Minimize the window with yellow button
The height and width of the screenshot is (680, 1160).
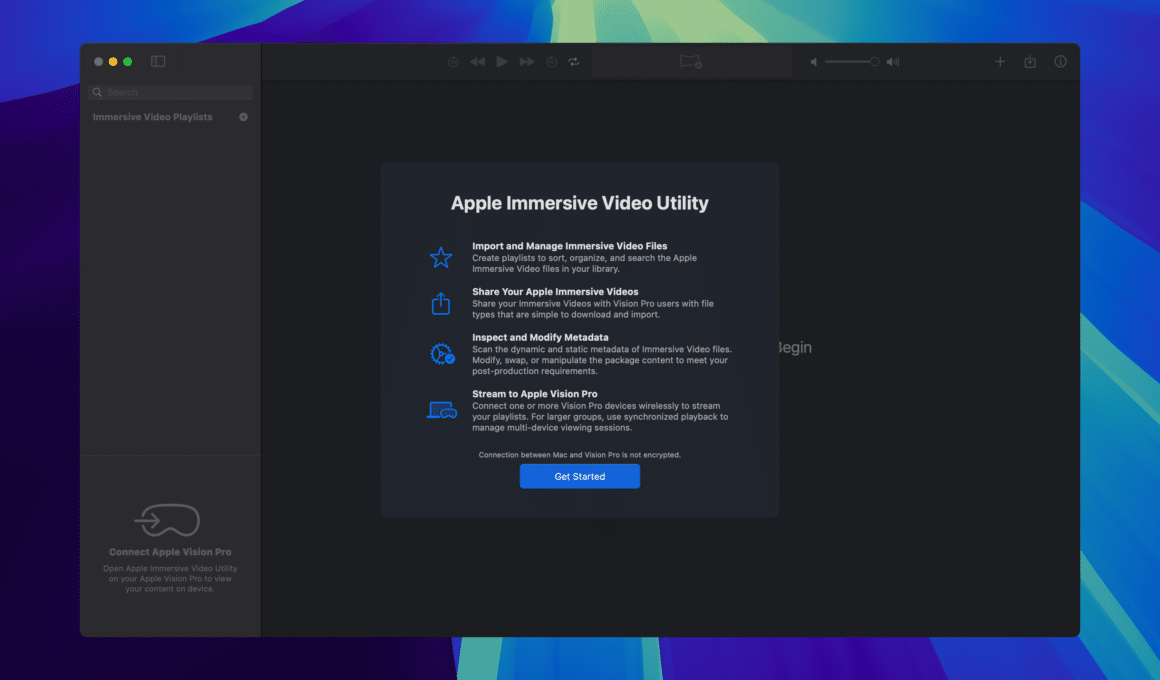point(113,61)
